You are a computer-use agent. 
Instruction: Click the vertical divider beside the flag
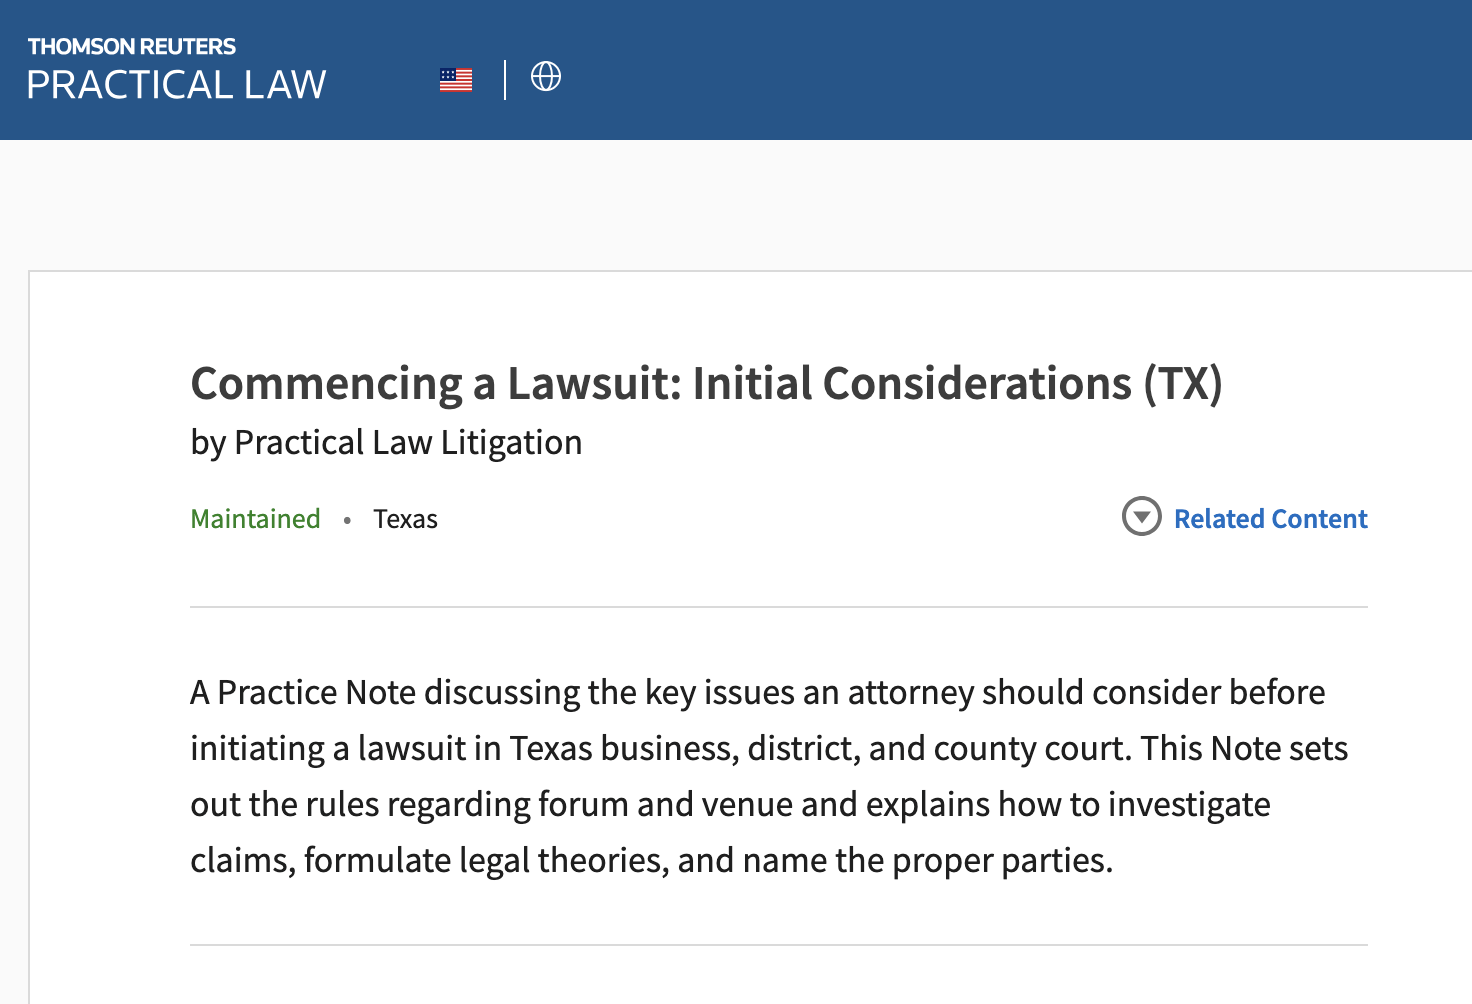click(505, 79)
